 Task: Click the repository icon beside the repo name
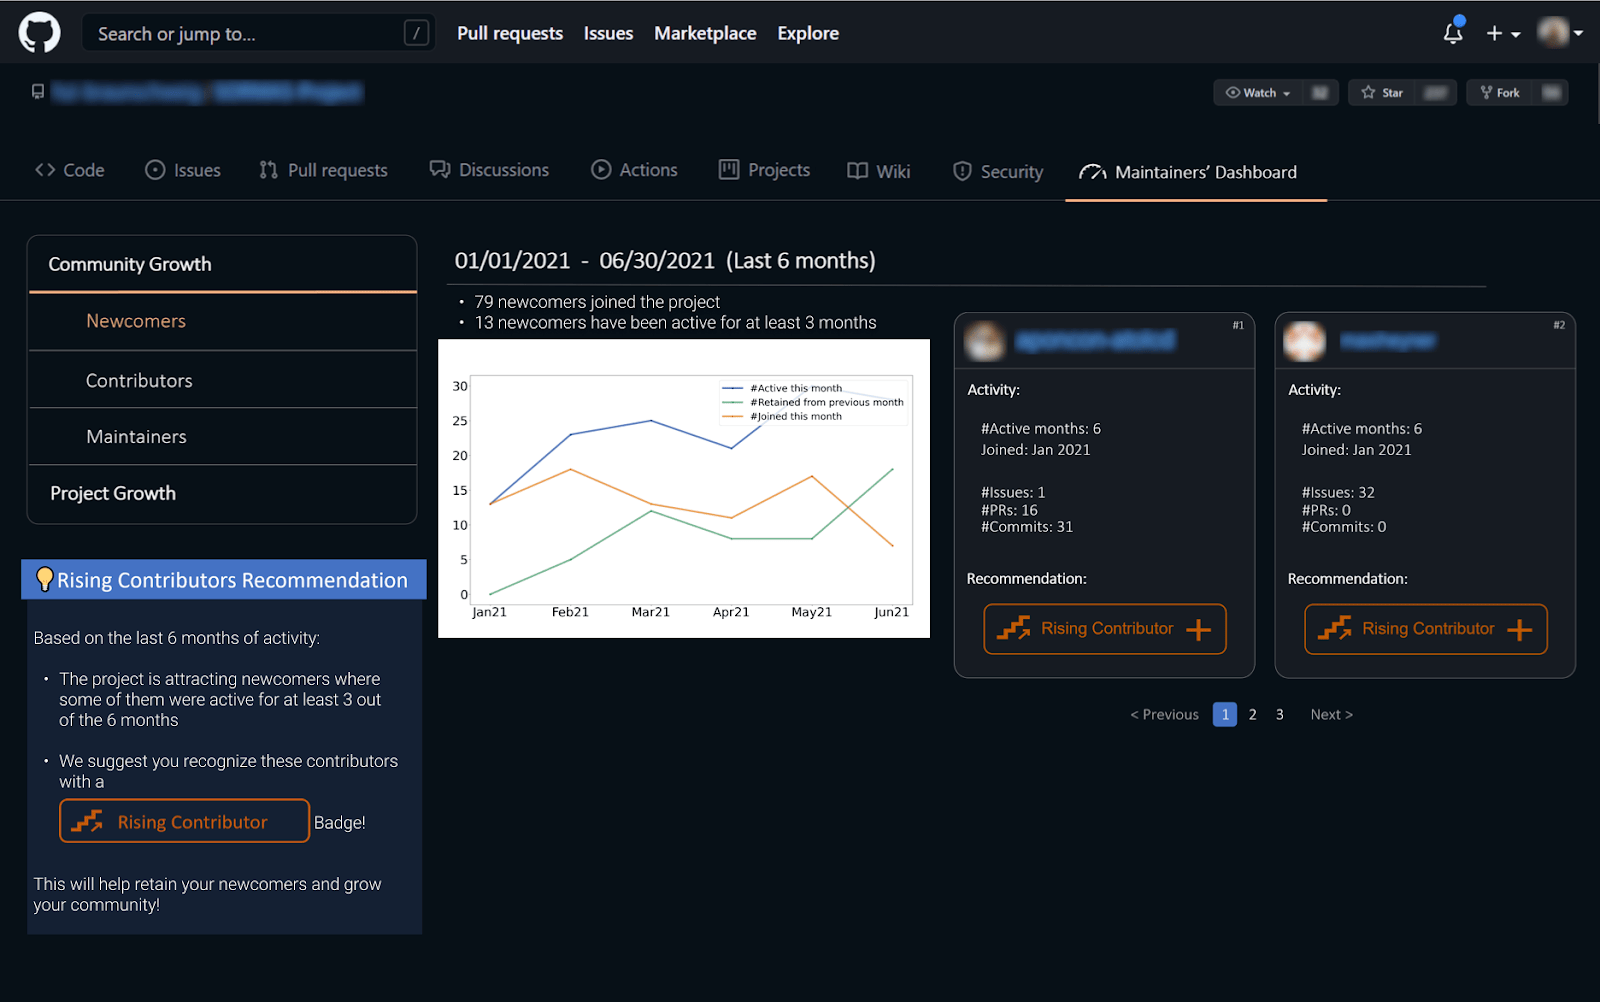coord(38,92)
